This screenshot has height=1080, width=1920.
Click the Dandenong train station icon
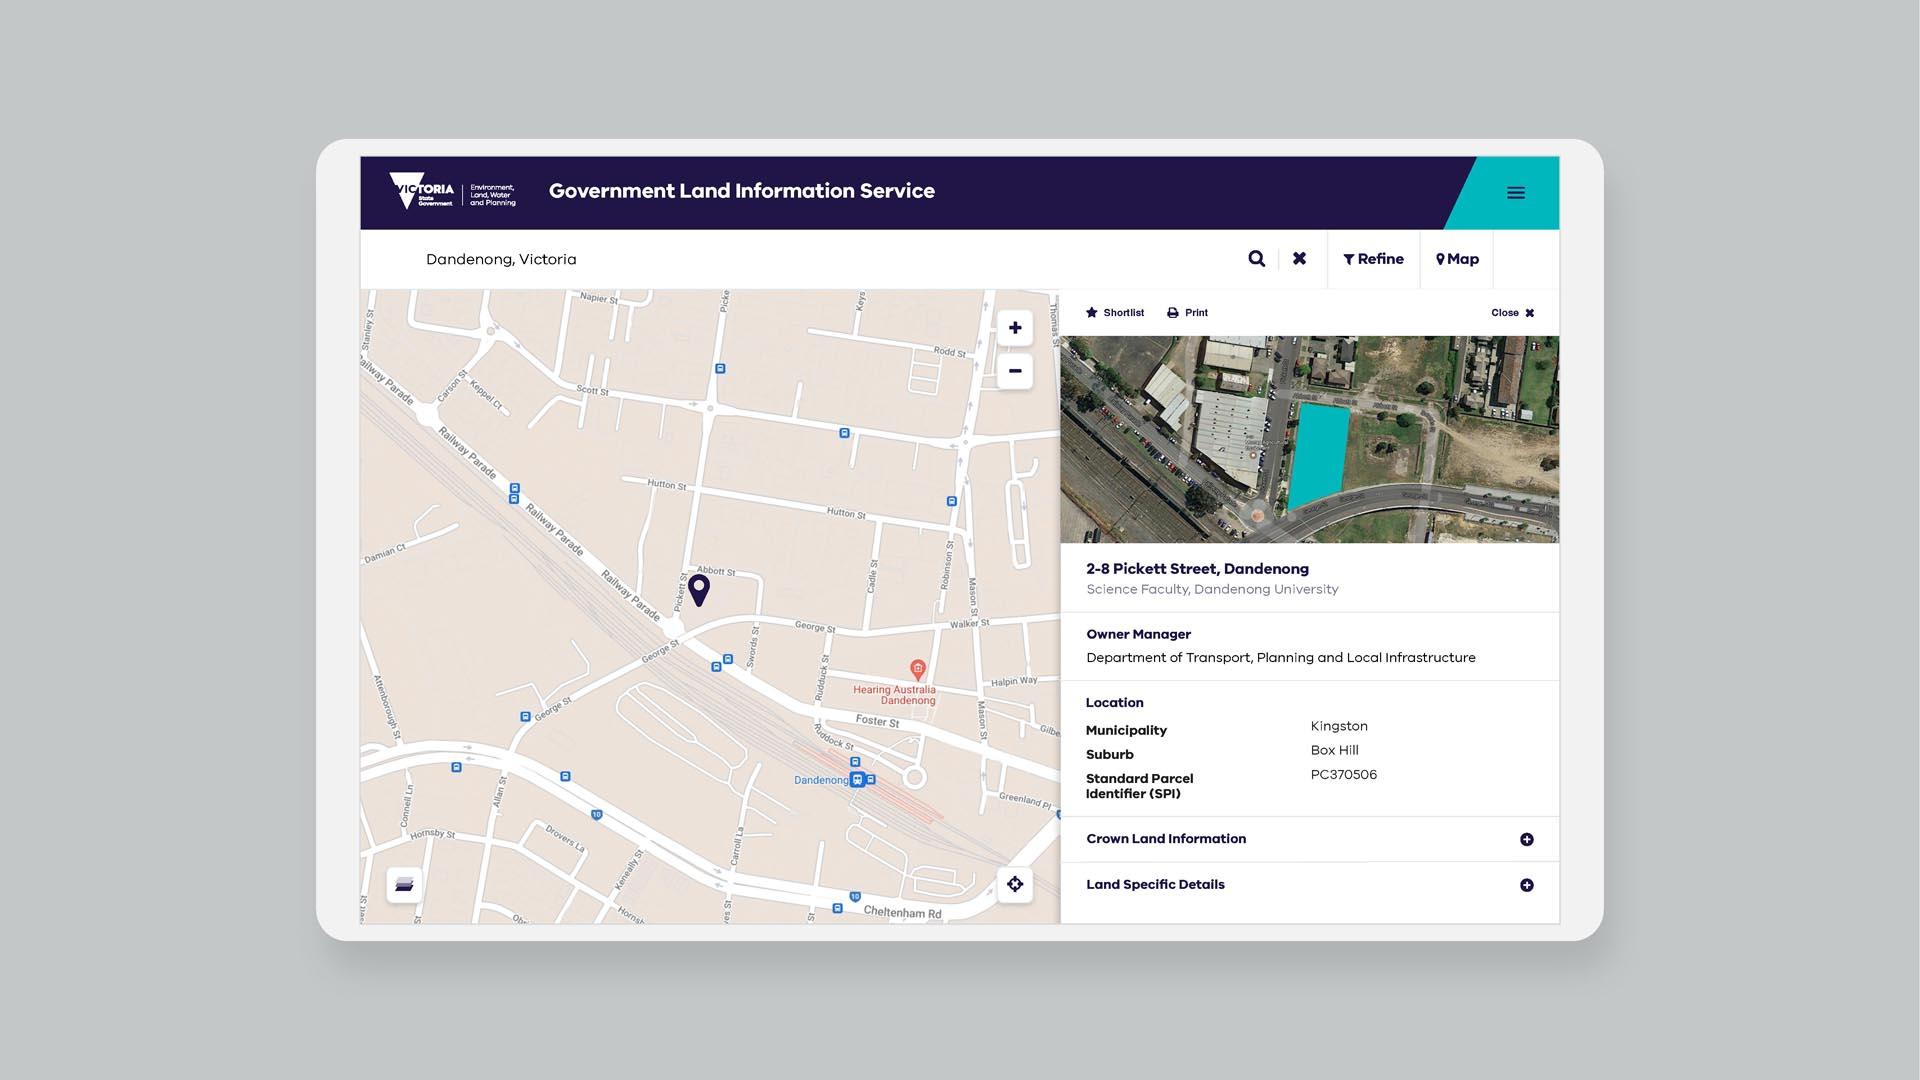tap(857, 780)
